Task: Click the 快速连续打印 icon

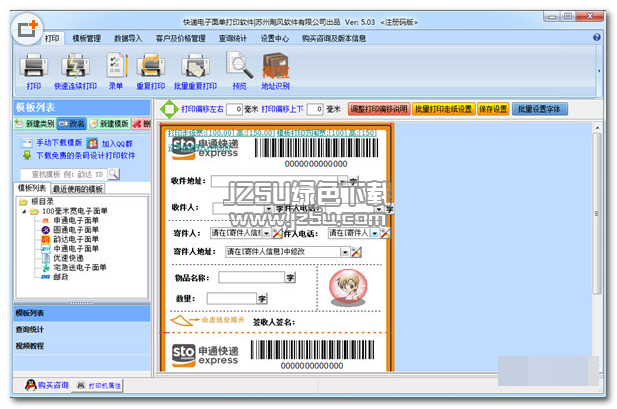Action: pos(75,65)
